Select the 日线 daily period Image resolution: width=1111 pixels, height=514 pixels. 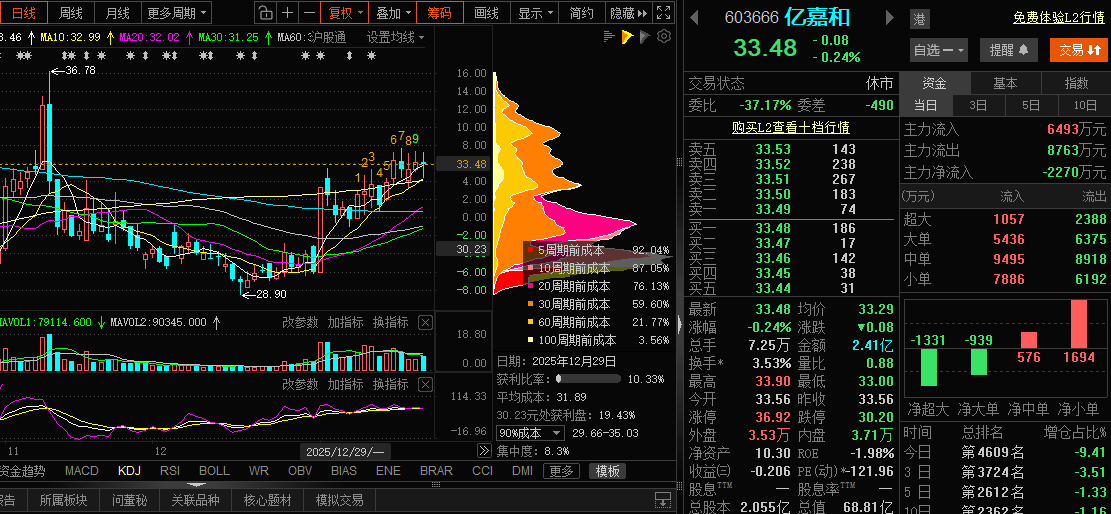click(x=23, y=12)
